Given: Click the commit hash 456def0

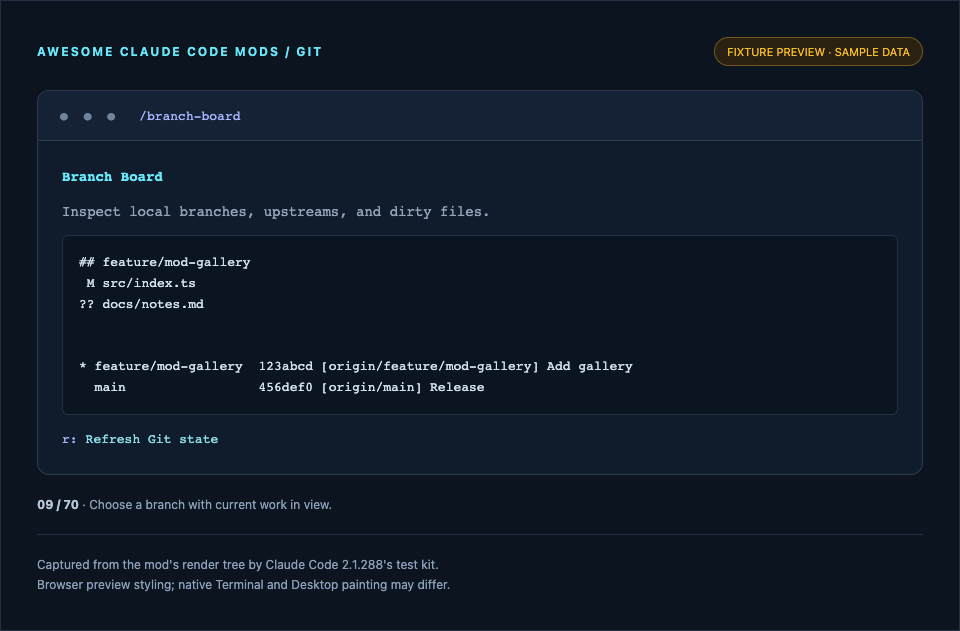Looking at the screenshot, I should click(x=285, y=387).
